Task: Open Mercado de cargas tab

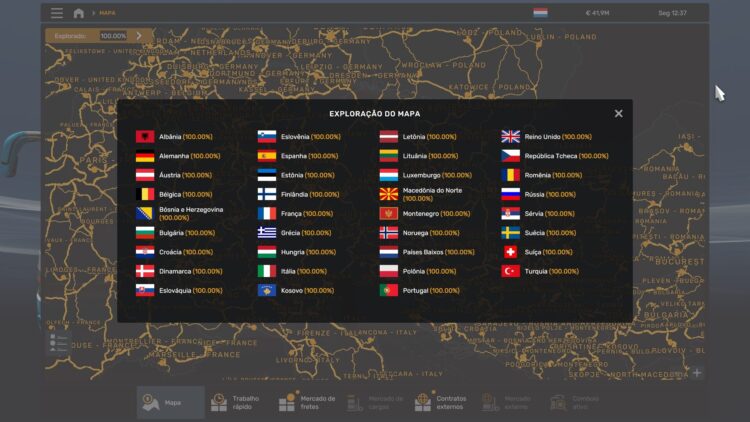Action: (375, 402)
